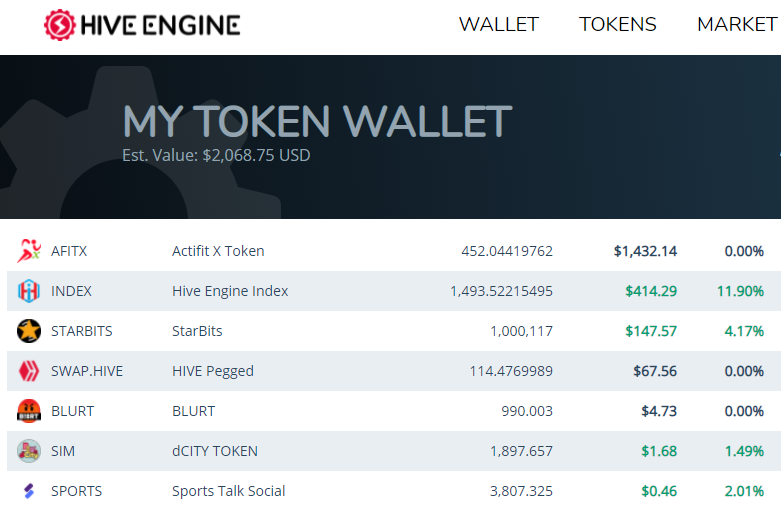The image size is (781, 510).
Task: Select the SWAP.HIVE symbol text
Action: tap(87, 371)
